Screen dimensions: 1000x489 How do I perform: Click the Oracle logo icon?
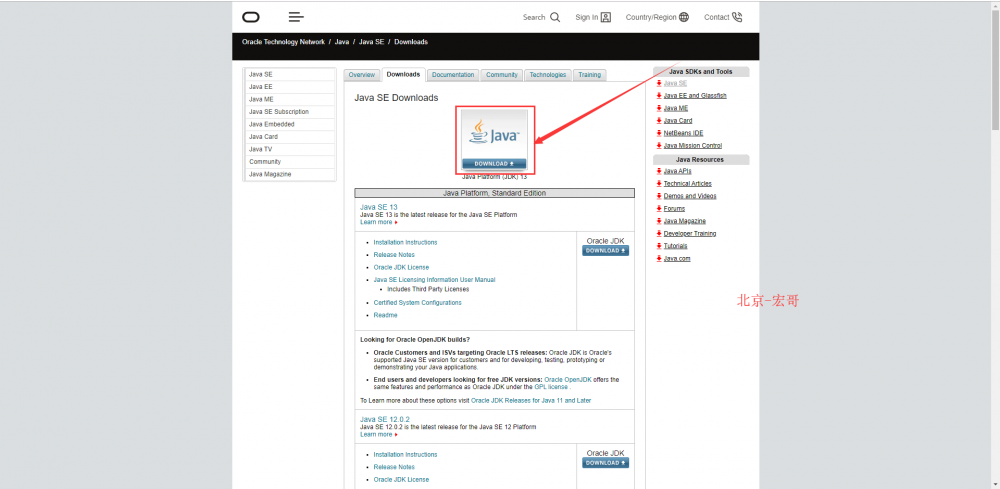[251, 17]
